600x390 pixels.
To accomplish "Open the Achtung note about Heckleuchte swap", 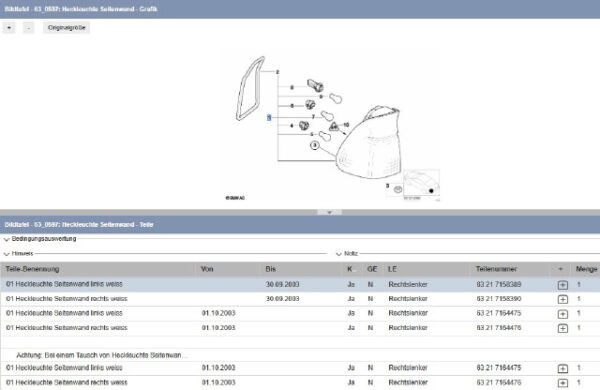I will tap(102, 355).
